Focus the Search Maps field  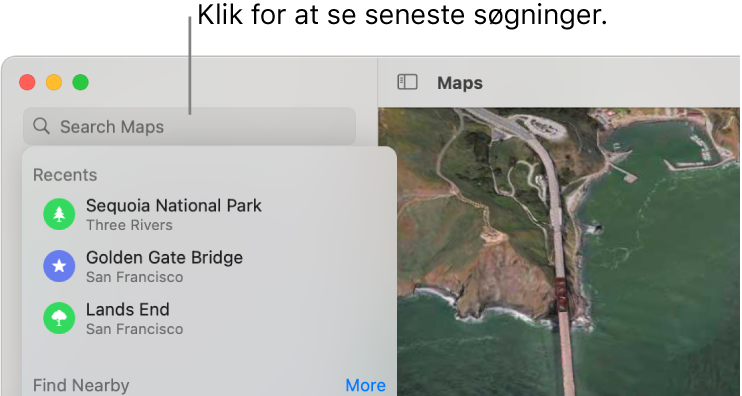[189, 126]
